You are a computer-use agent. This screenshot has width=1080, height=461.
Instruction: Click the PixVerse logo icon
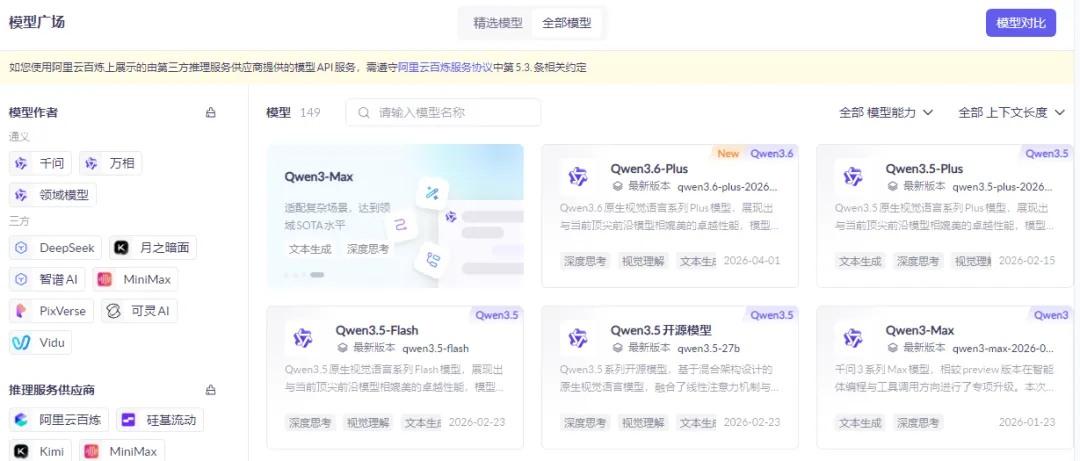tap(22, 311)
